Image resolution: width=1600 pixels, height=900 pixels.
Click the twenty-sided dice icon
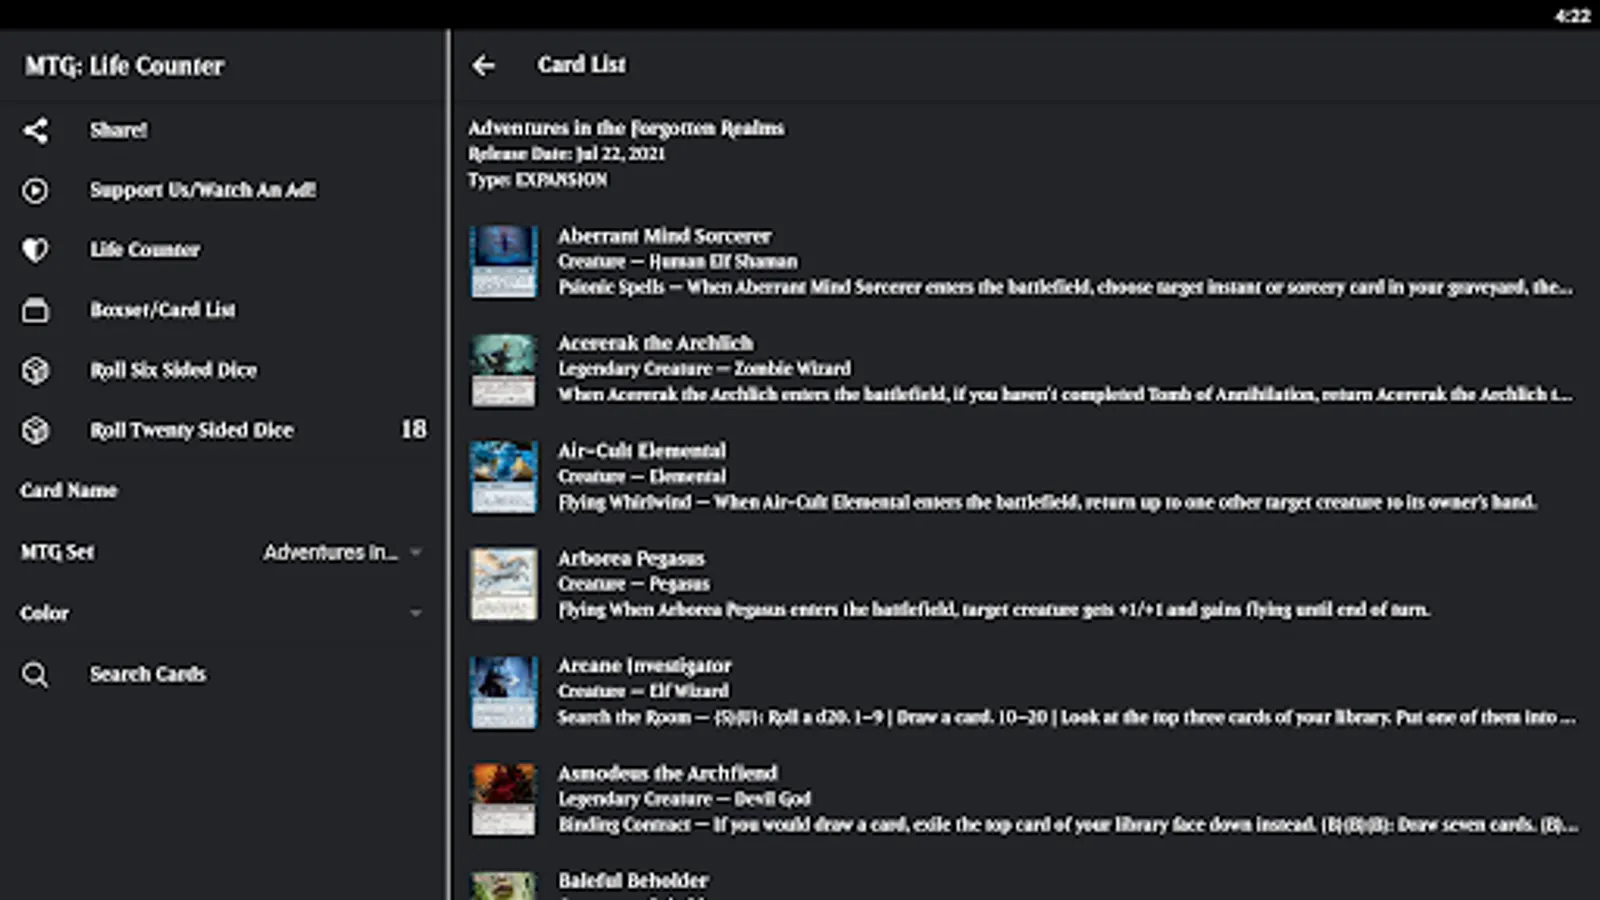[35, 430]
